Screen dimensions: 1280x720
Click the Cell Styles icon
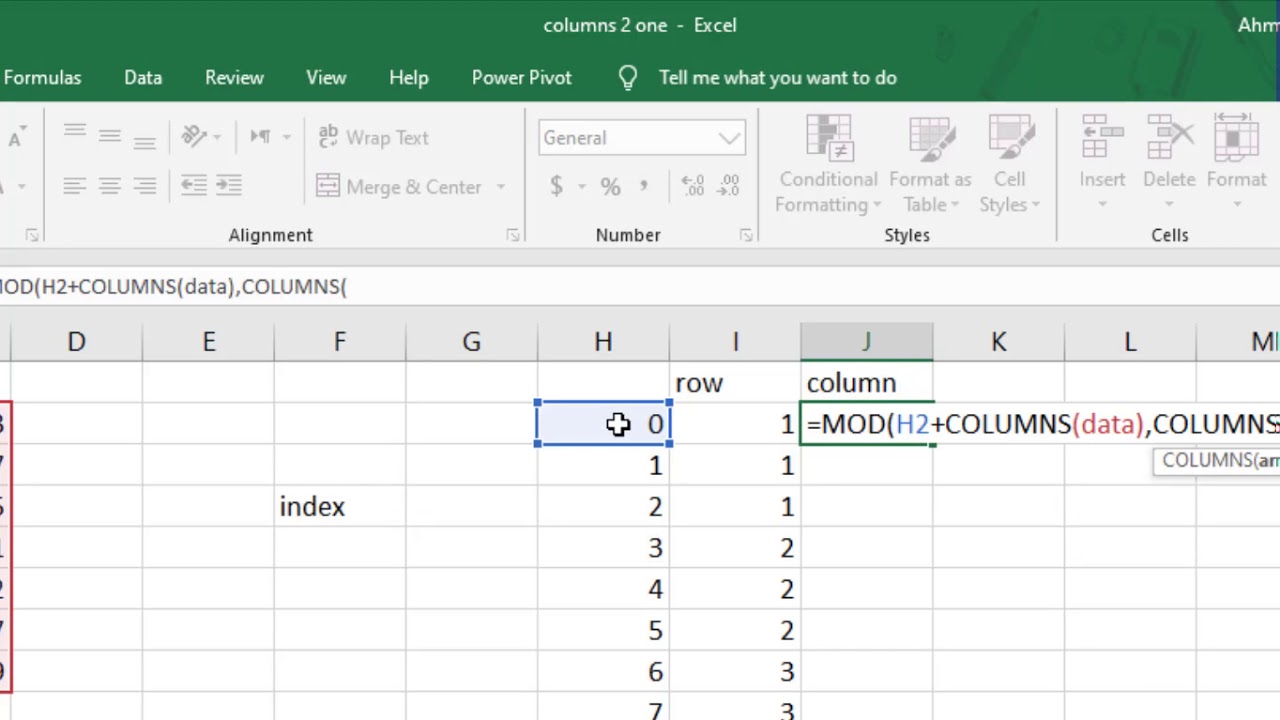point(1009,165)
